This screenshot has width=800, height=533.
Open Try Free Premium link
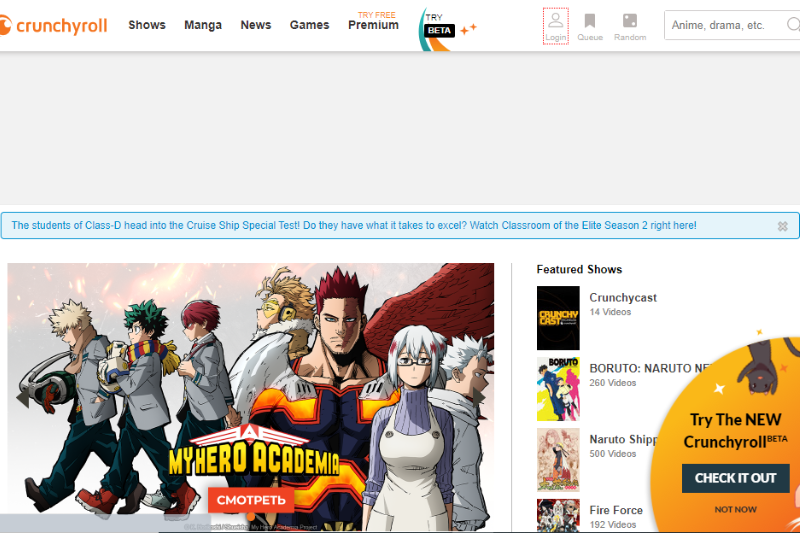tap(373, 22)
